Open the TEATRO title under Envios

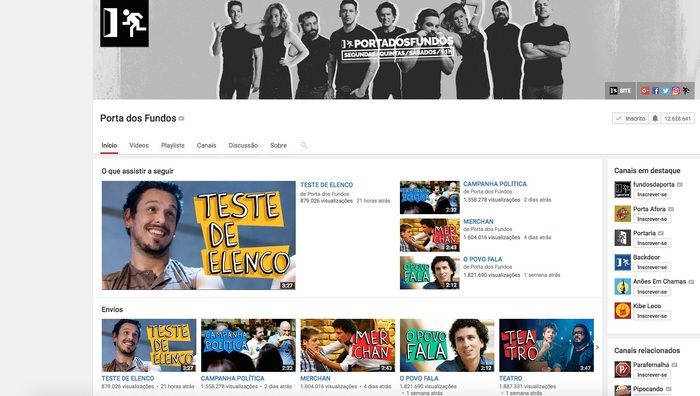coord(511,378)
